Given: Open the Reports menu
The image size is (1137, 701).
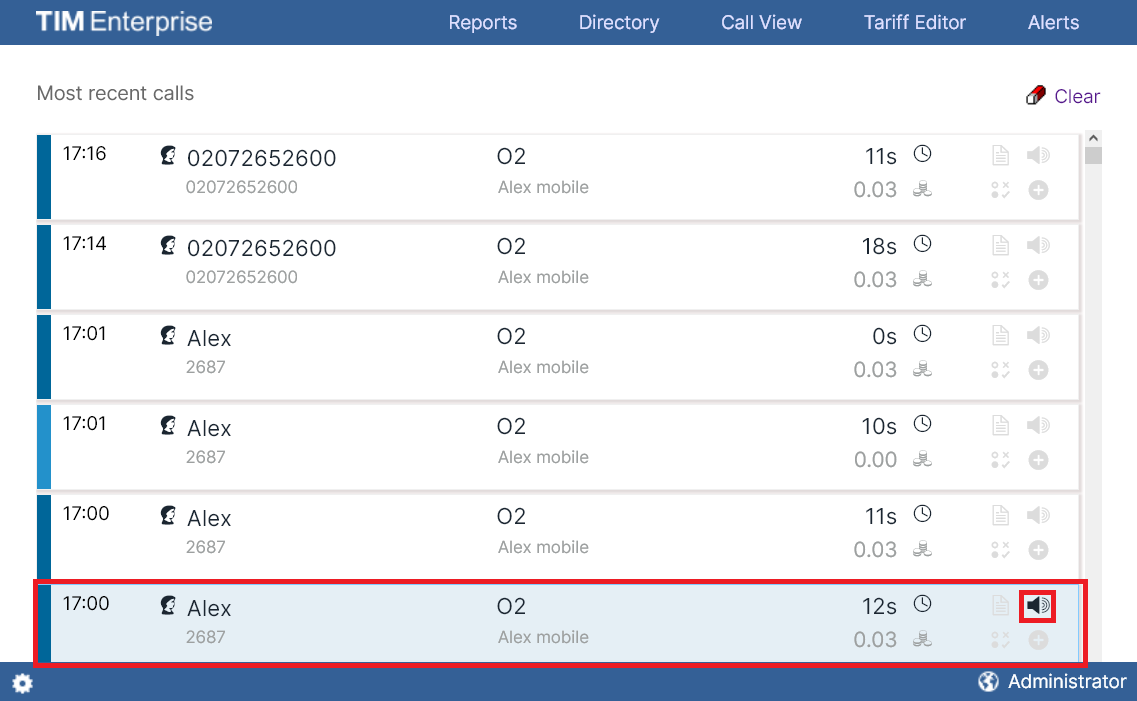Looking at the screenshot, I should coord(482,22).
